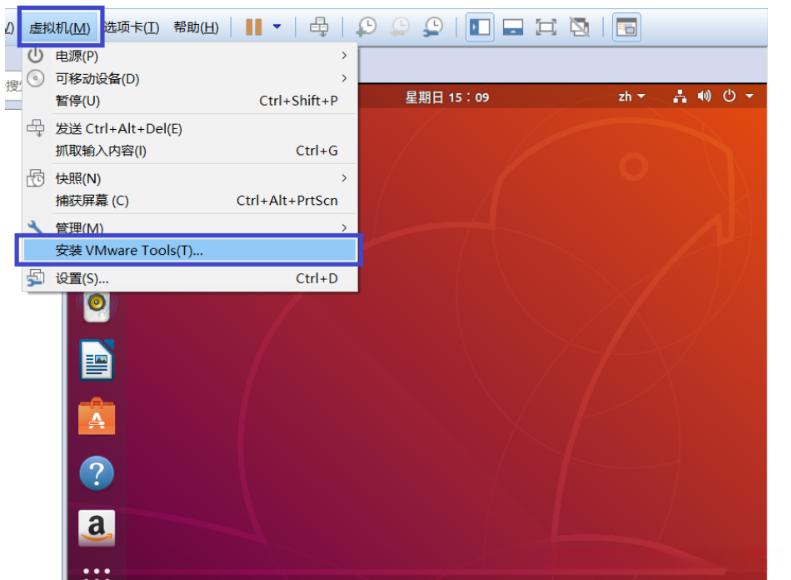Choose 安装 VMware Tools(T)... menu entry
791x580 pixels.
[190, 250]
